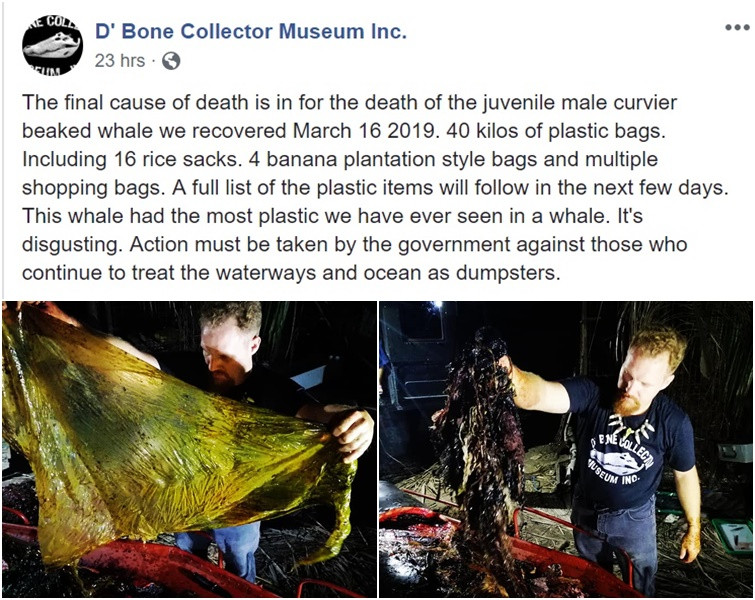Click the text line about "16 rice sacks"
The width and height of the screenshot is (755, 600).
coord(340,159)
